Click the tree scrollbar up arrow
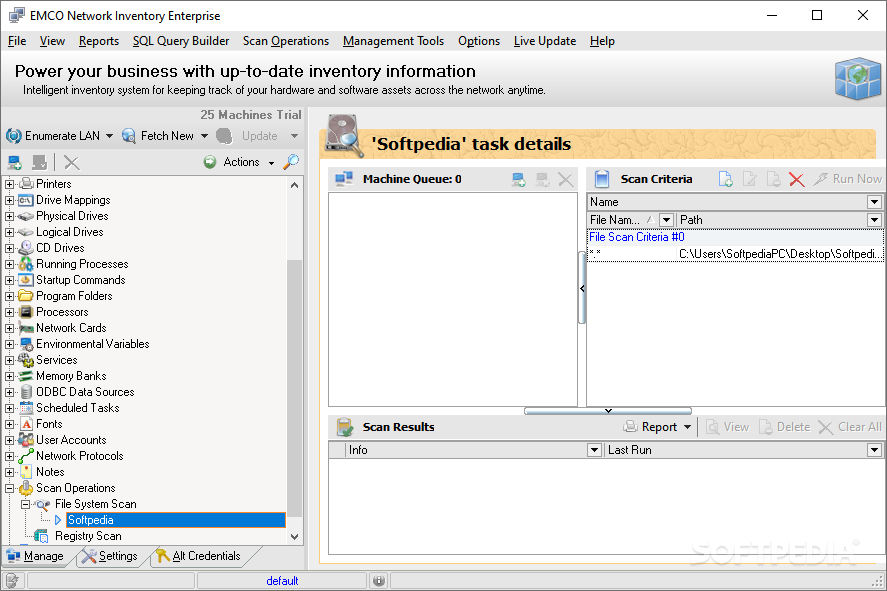The width and height of the screenshot is (887, 591). 294,185
